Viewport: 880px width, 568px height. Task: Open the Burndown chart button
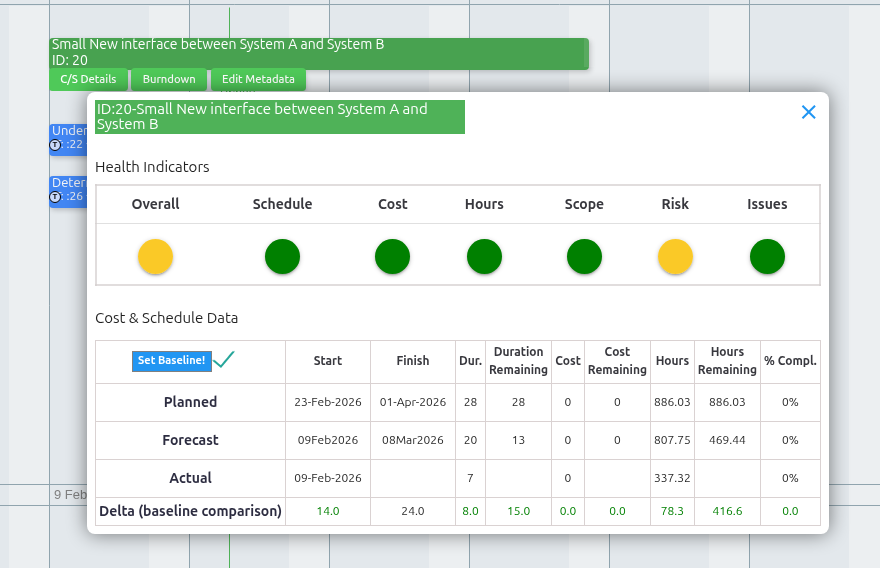[x=169, y=79]
